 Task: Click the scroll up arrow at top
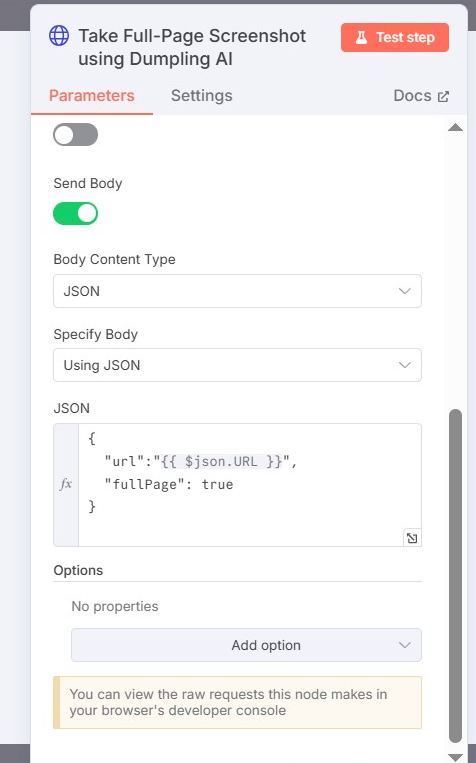(x=455, y=127)
